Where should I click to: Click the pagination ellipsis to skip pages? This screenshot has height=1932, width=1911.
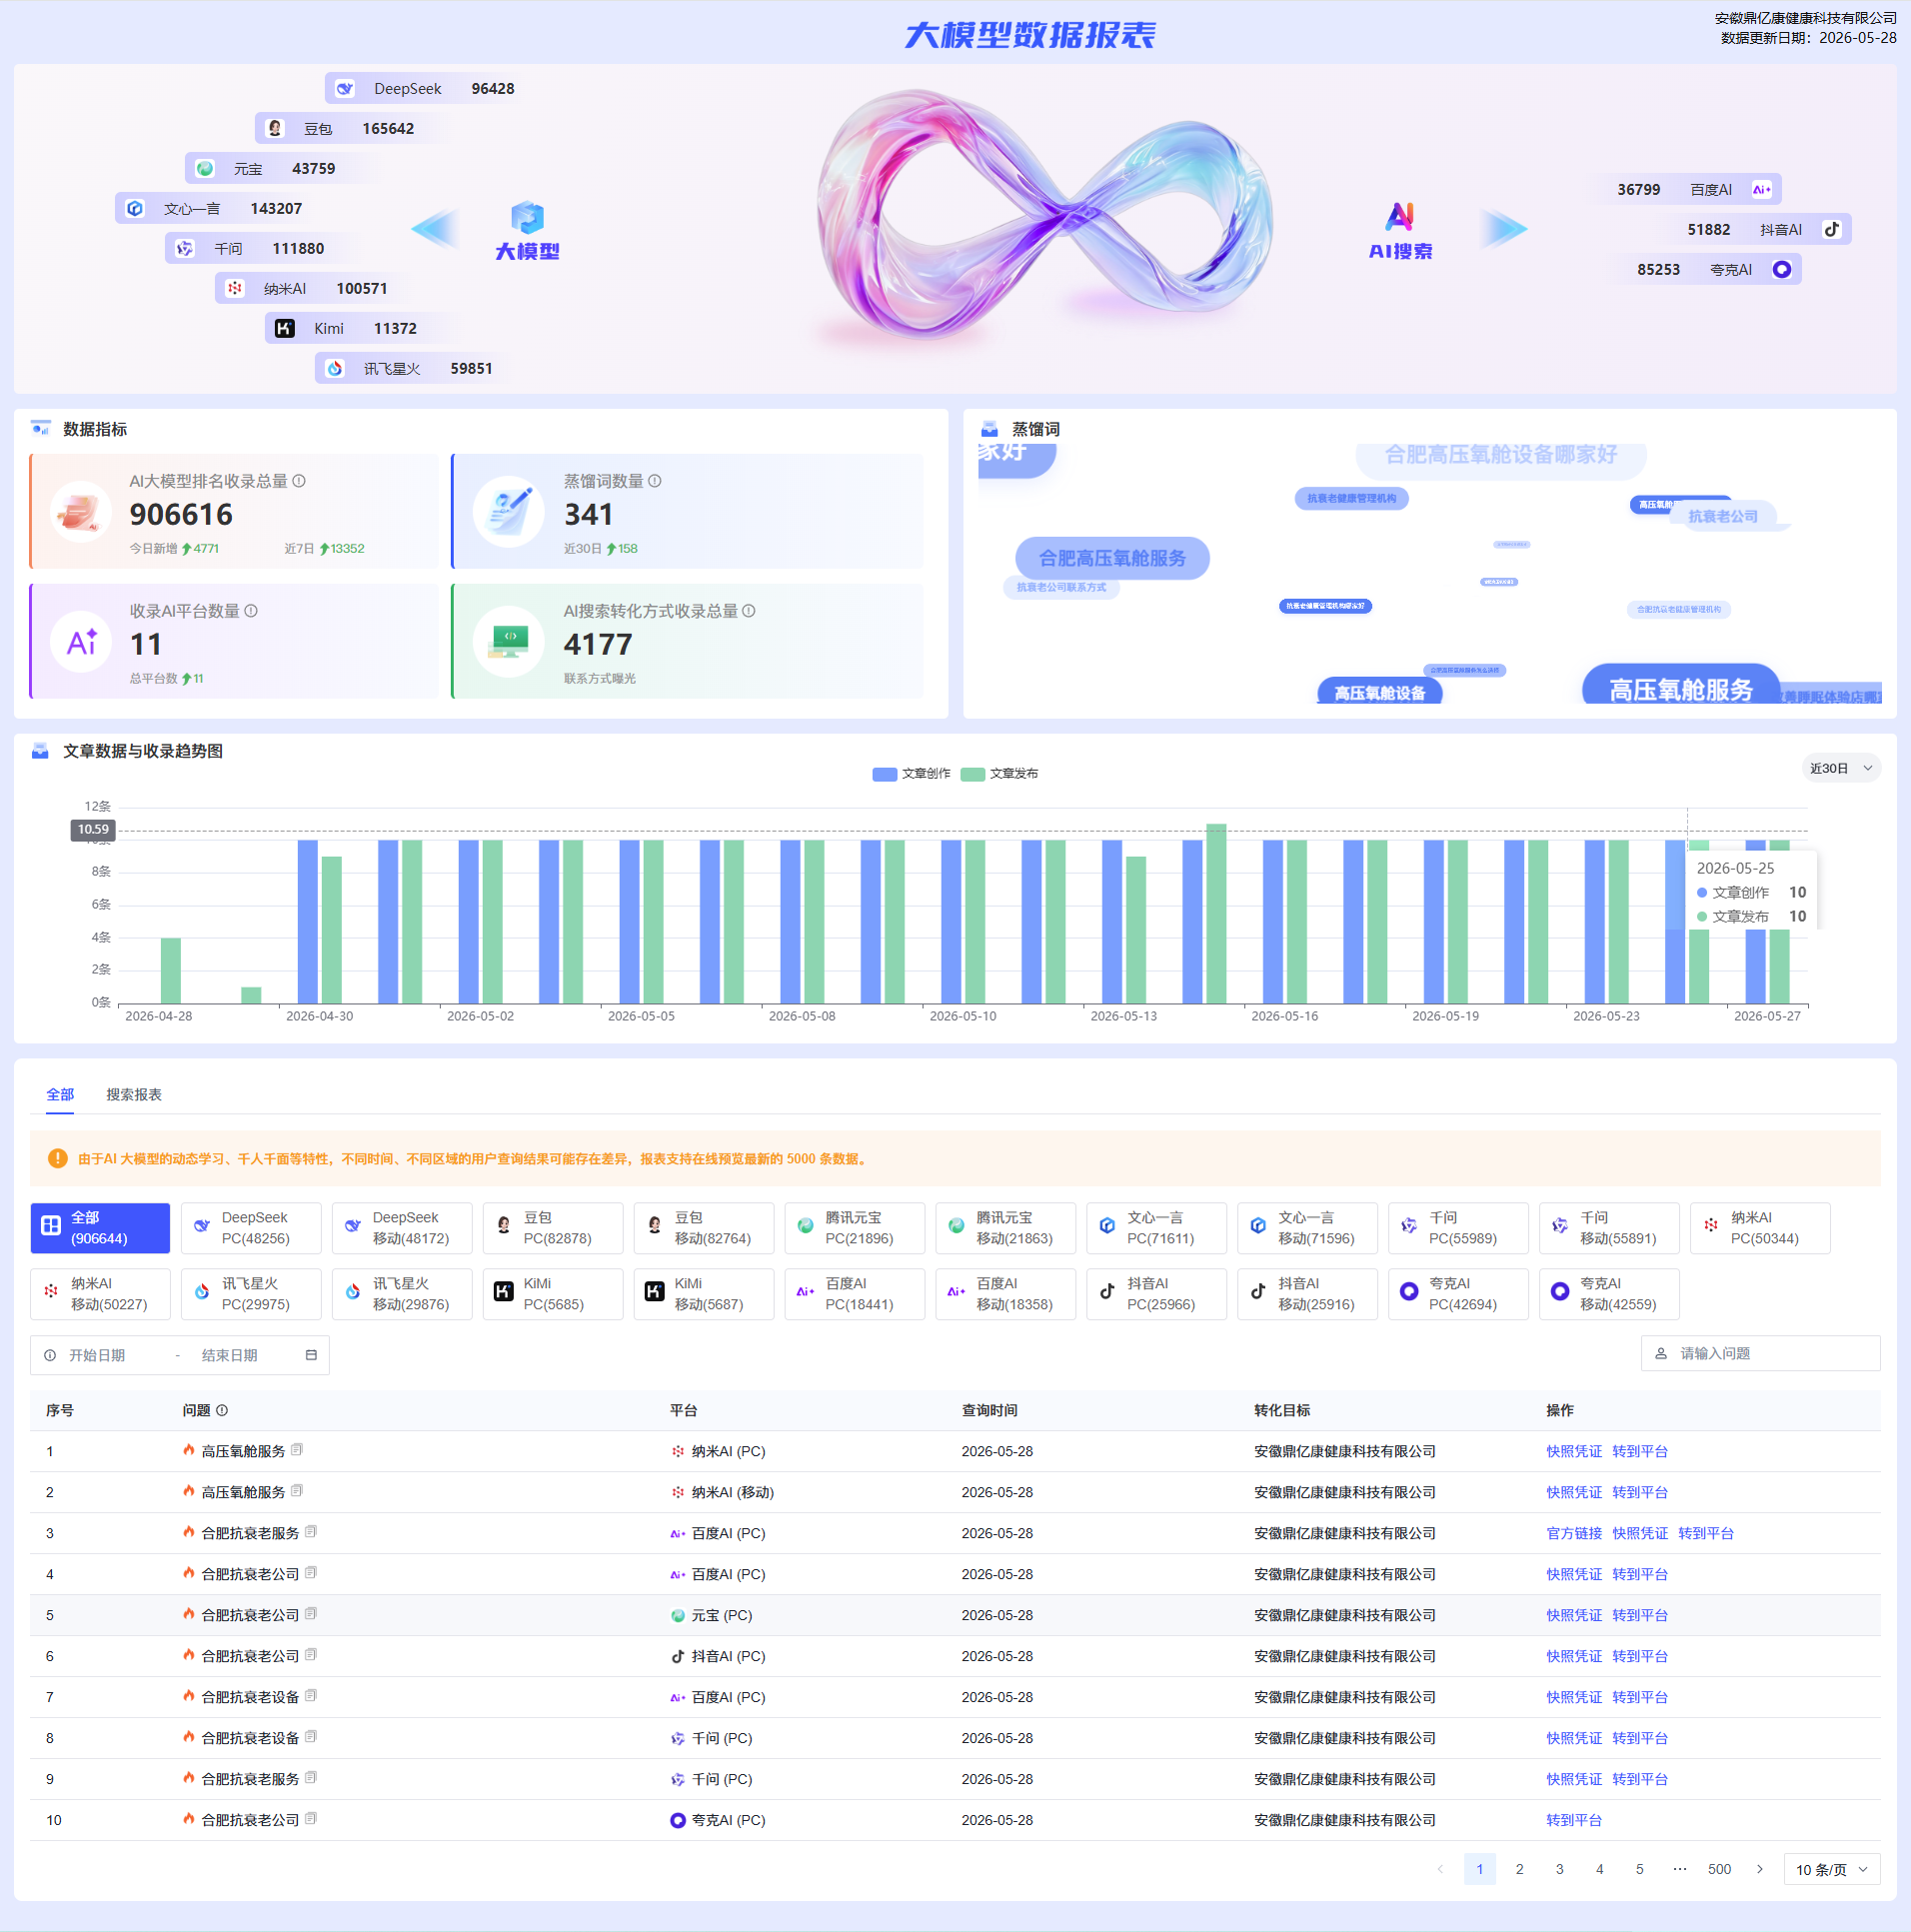1680,1869
